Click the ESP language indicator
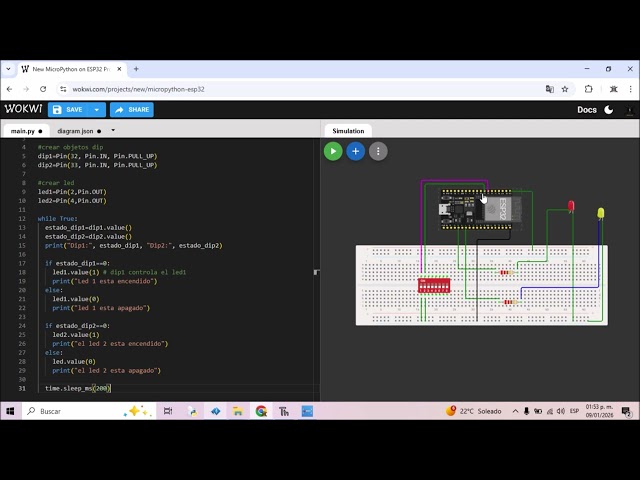Image resolution: width=640 pixels, height=480 pixels. coord(574,411)
